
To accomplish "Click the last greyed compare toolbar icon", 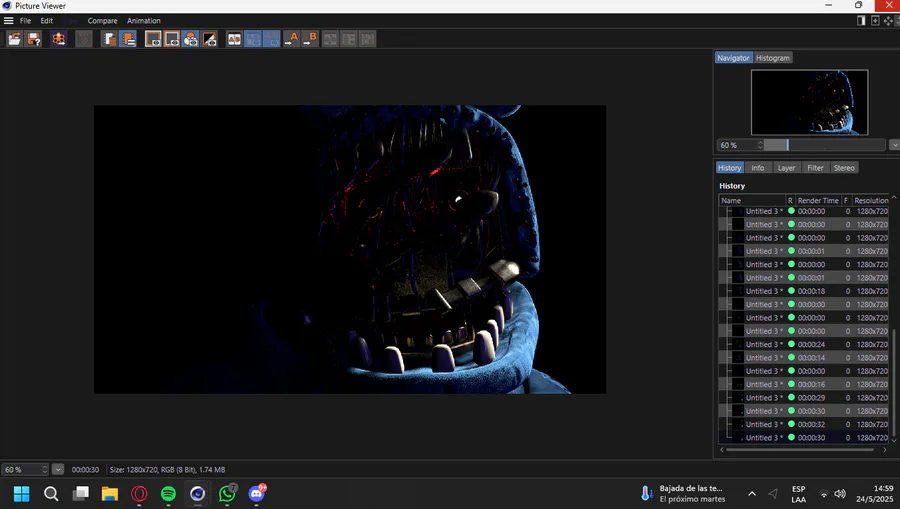I will (x=368, y=39).
